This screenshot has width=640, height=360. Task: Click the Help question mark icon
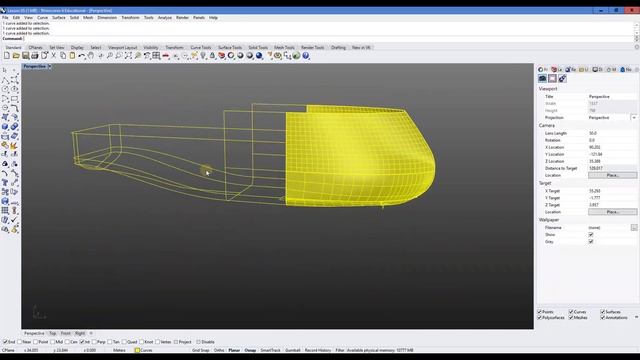pyautogui.click(x=306, y=56)
